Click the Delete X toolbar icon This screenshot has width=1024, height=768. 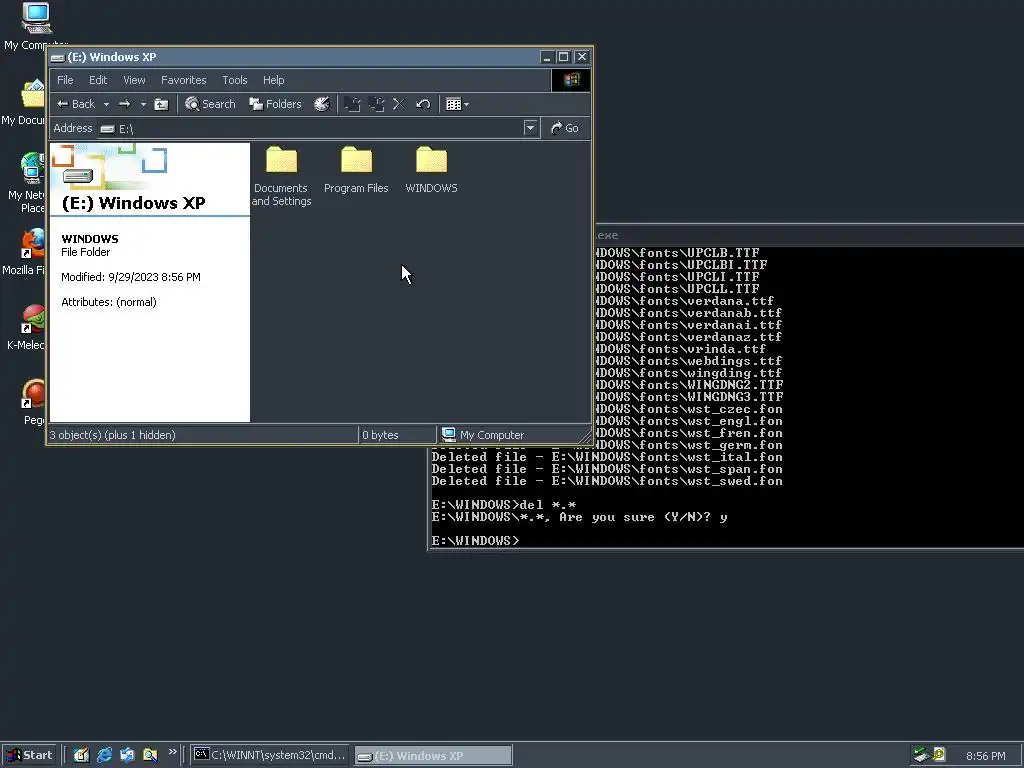399,104
